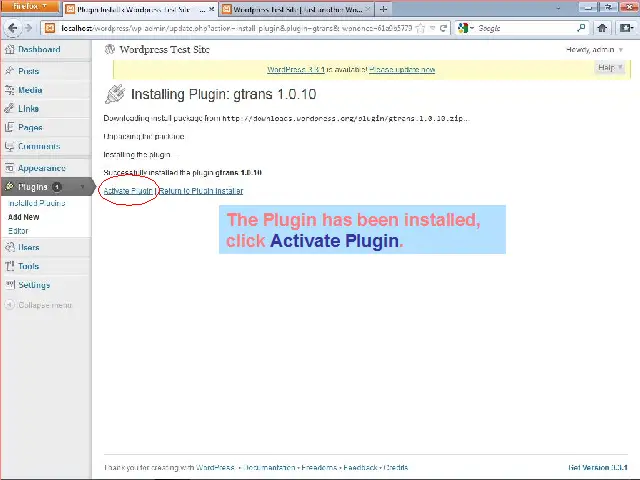Open the Comments menu
This screenshot has height=480, width=640.
[39, 146]
